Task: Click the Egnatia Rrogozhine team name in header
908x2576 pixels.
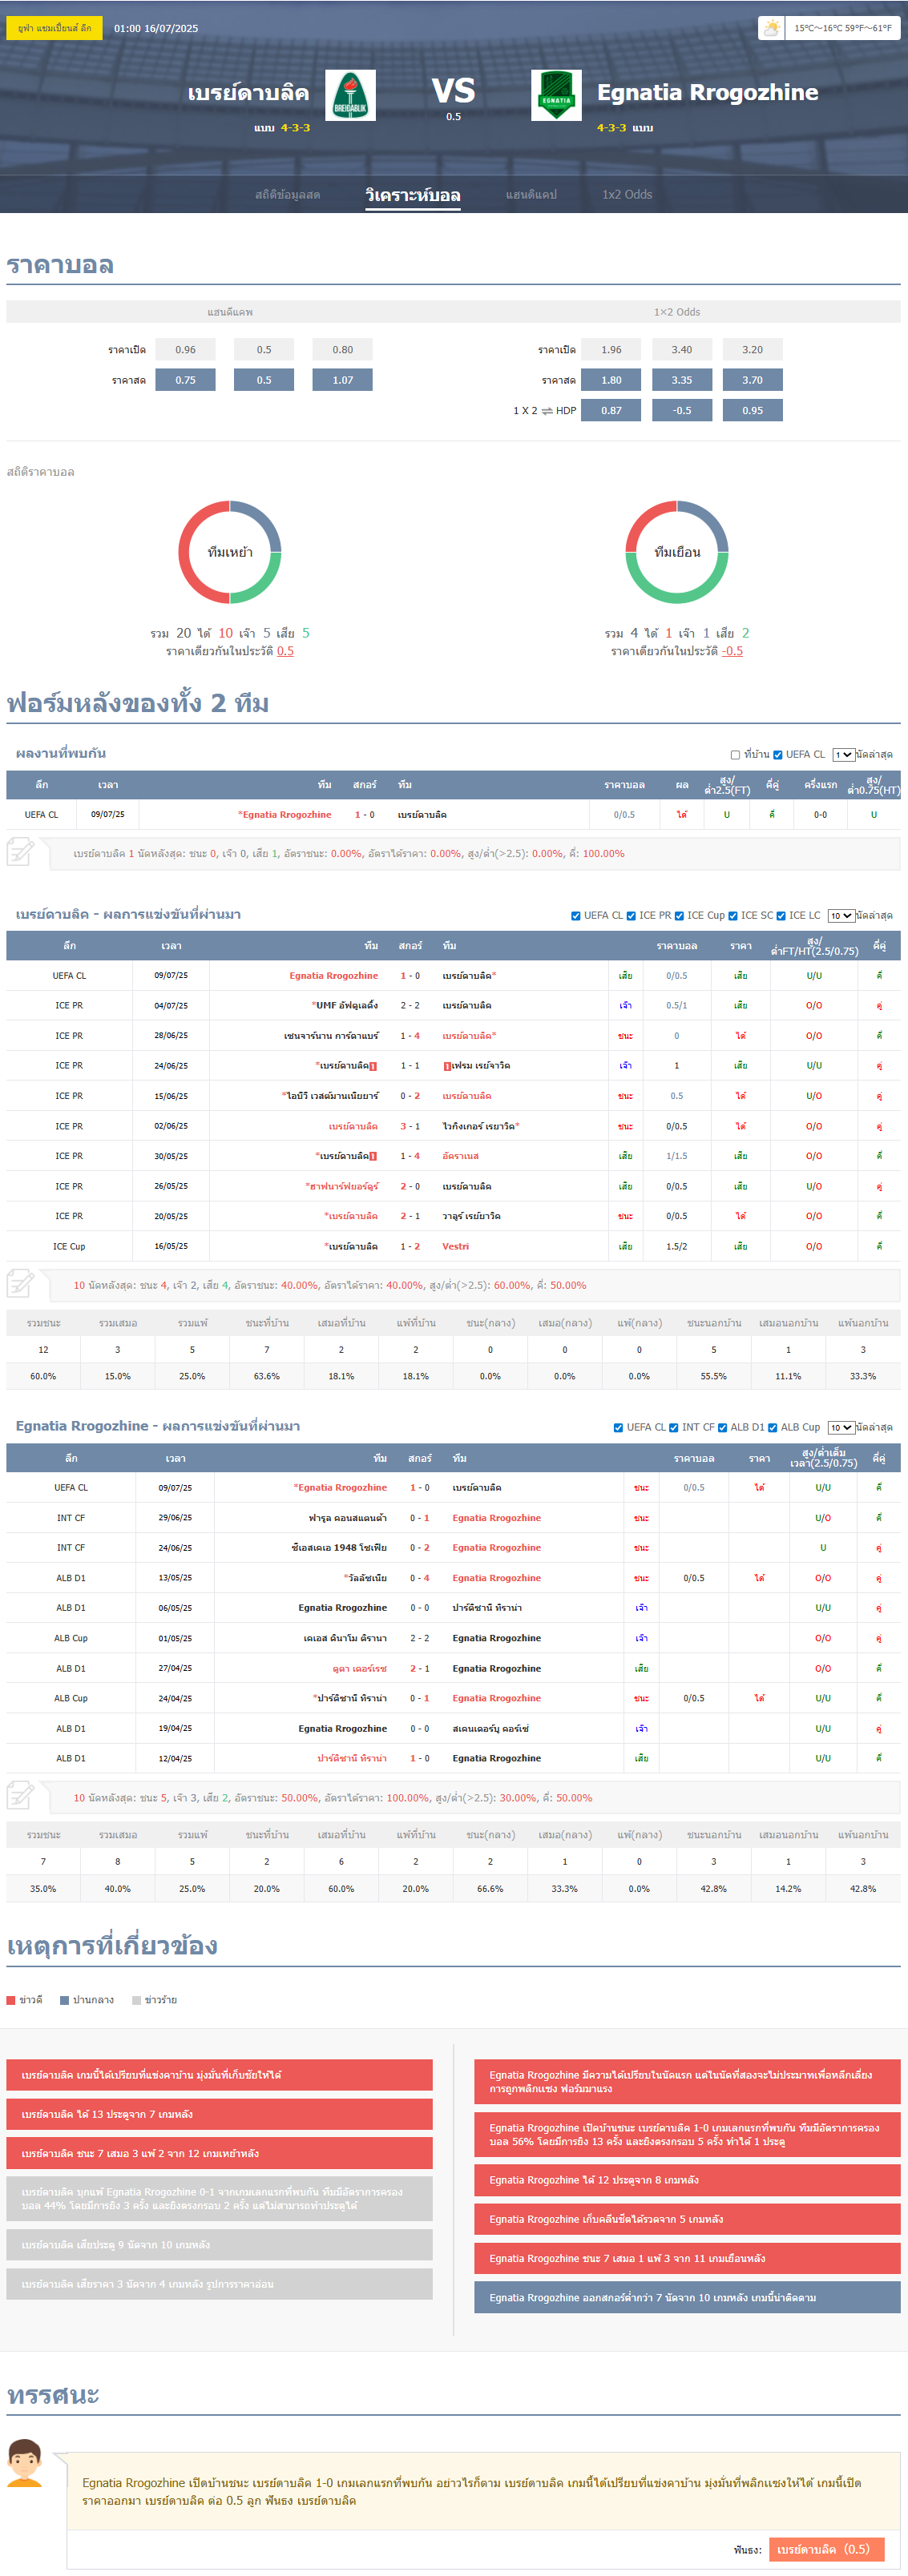Action: coord(708,92)
